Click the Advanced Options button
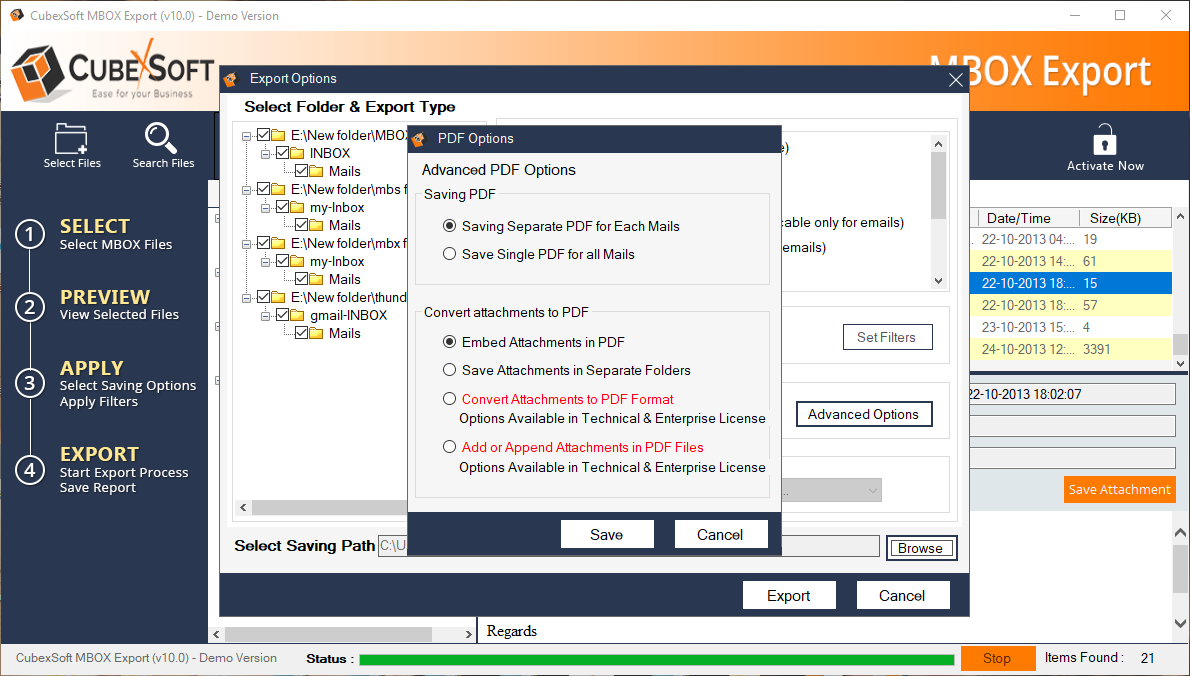This screenshot has width=1190, height=676. point(863,414)
